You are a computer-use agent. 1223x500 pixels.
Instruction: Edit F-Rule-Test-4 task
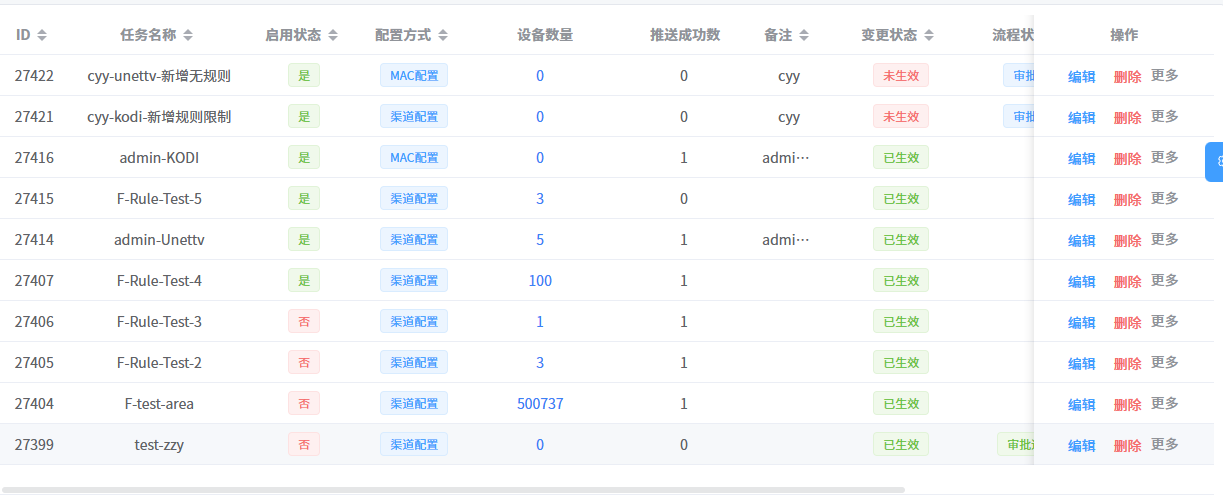point(1082,281)
